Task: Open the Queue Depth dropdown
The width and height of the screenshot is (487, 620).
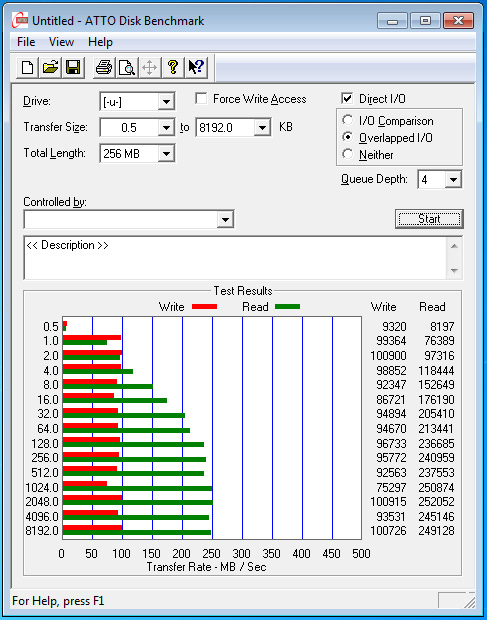Action: pyautogui.click(x=453, y=180)
